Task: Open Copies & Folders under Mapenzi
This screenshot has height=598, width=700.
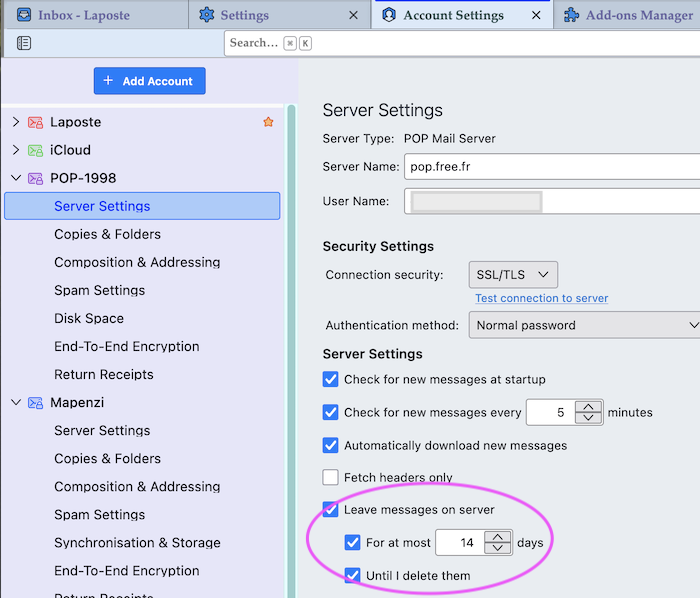Action: pyautogui.click(x=142, y=459)
